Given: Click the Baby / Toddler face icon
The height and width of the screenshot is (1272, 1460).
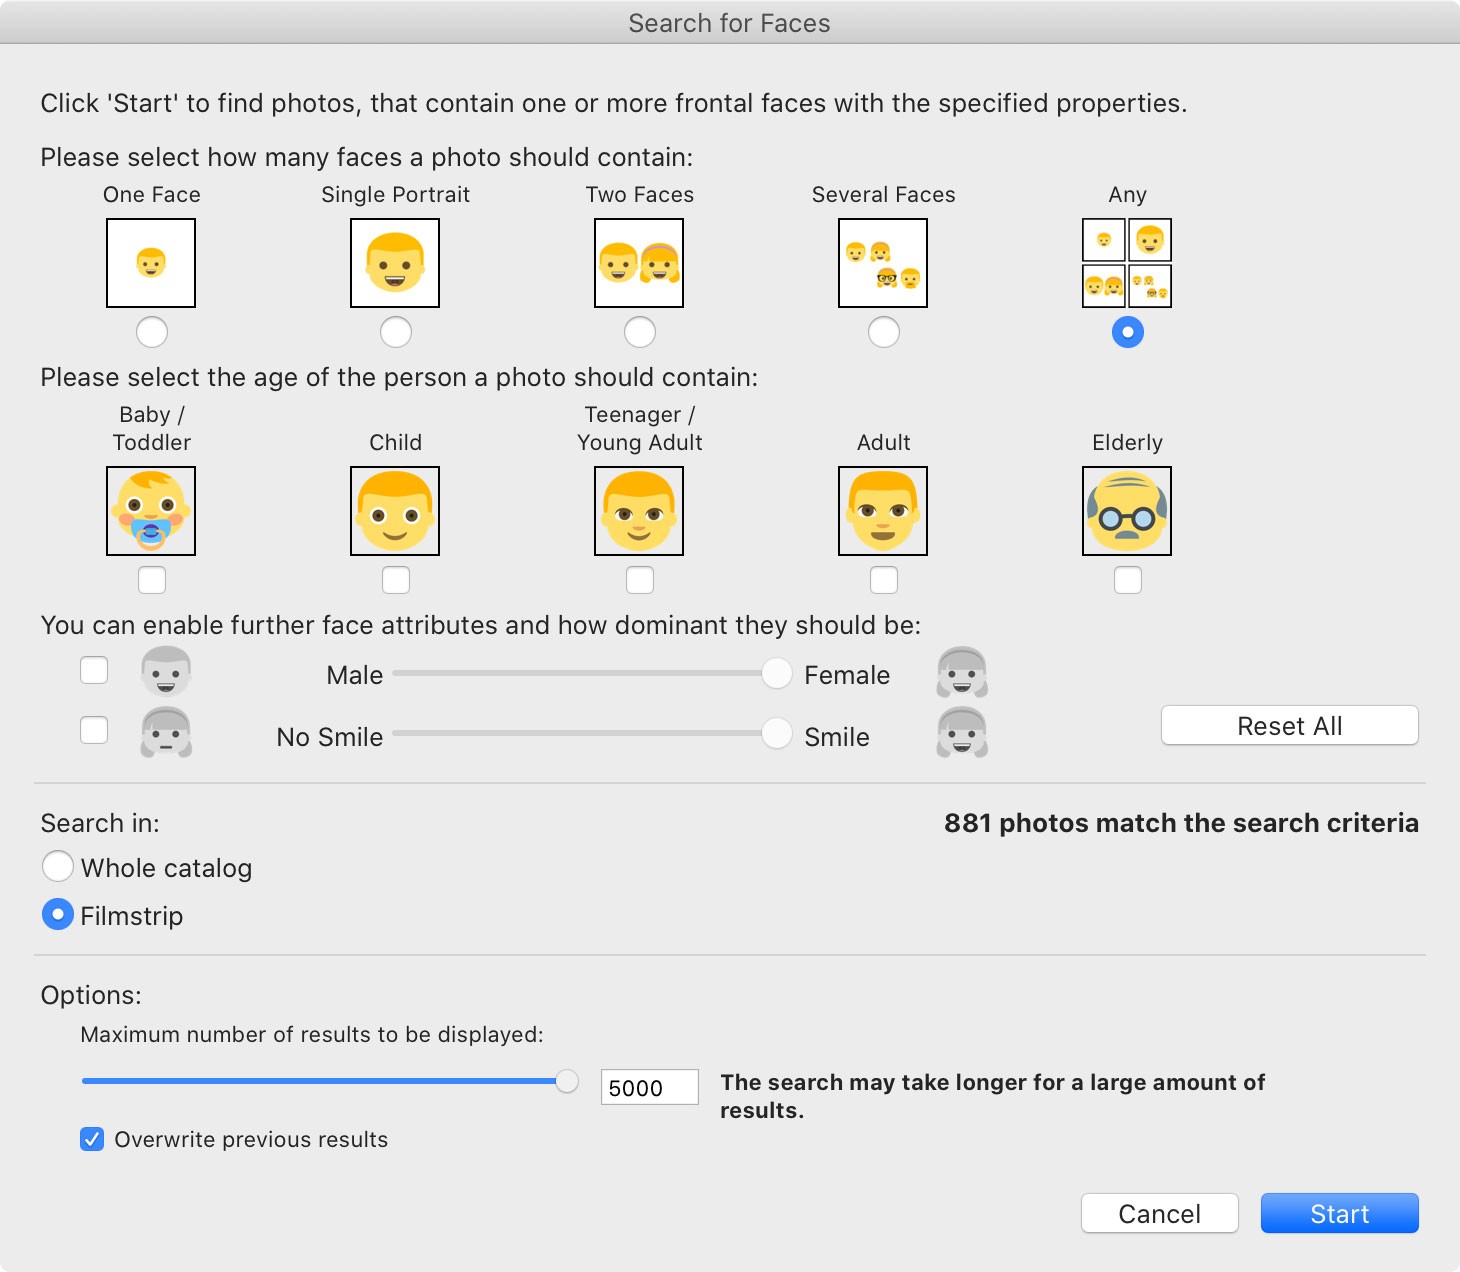Looking at the screenshot, I should pos(151,511).
